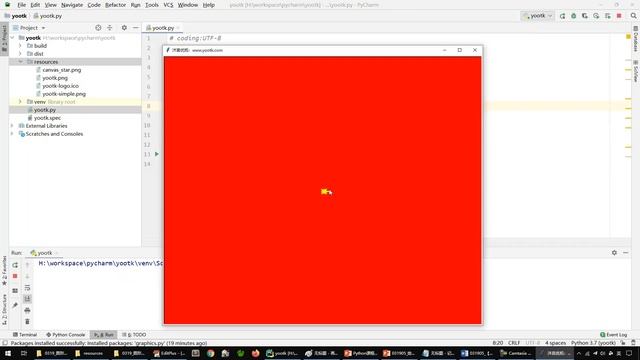Open yootk.py in project tree
The width and height of the screenshot is (640, 360).
click(44, 110)
